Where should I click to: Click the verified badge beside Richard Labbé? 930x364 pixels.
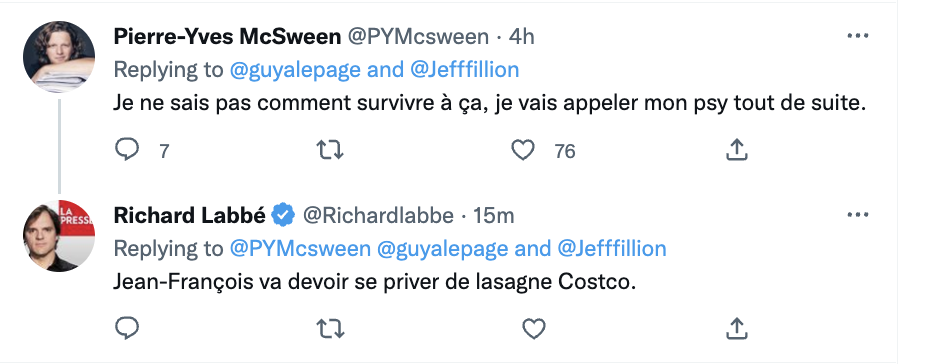click(x=284, y=215)
